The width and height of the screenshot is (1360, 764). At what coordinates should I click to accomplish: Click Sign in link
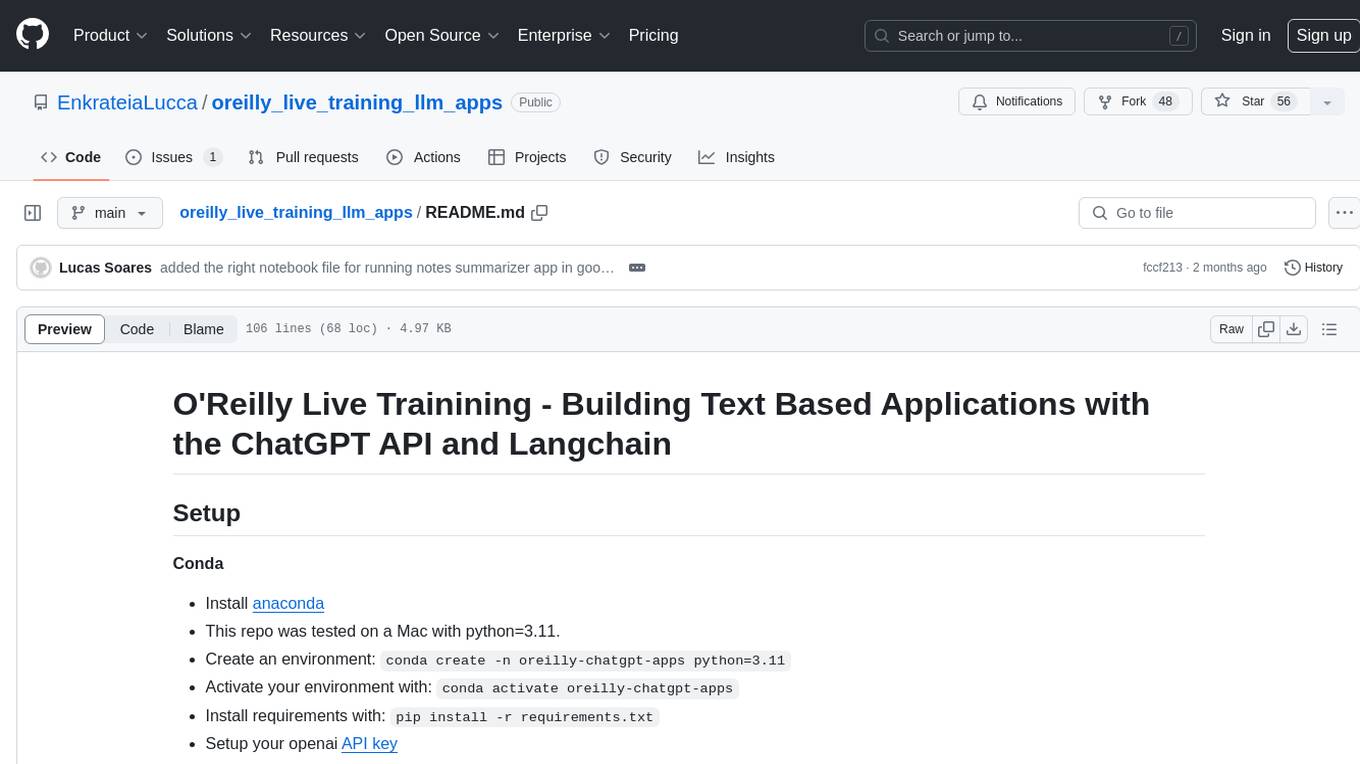(1245, 35)
